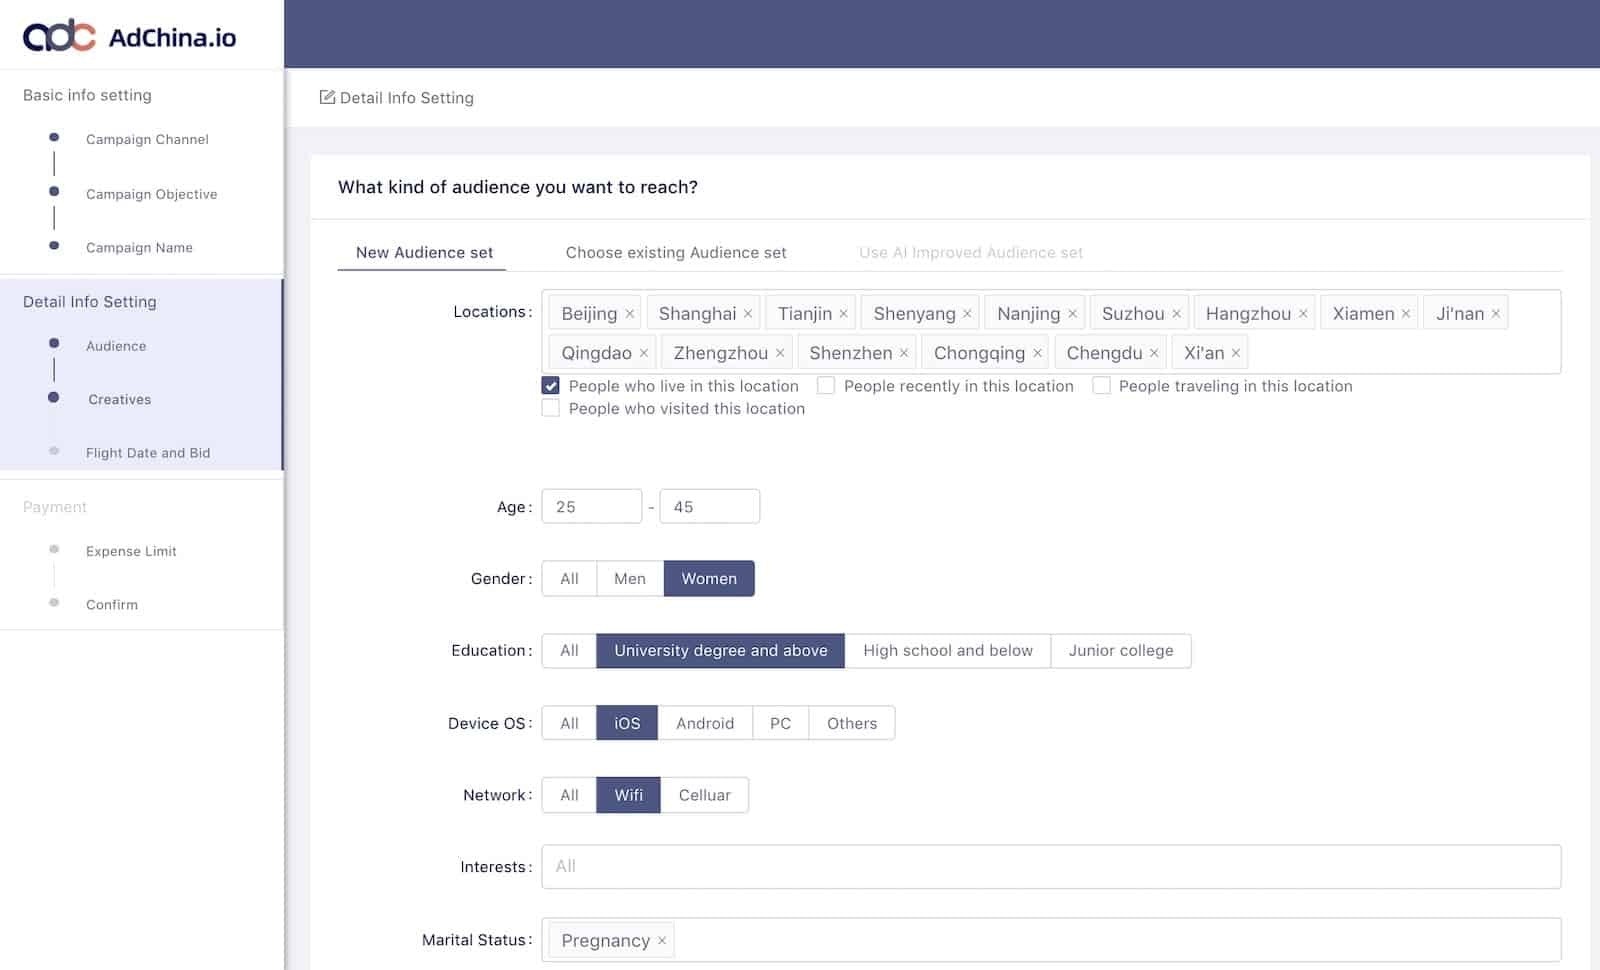The height and width of the screenshot is (970, 1600).
Task: Select the New Audience set tab
Action: pyautogui.click(x=421, y=253)
